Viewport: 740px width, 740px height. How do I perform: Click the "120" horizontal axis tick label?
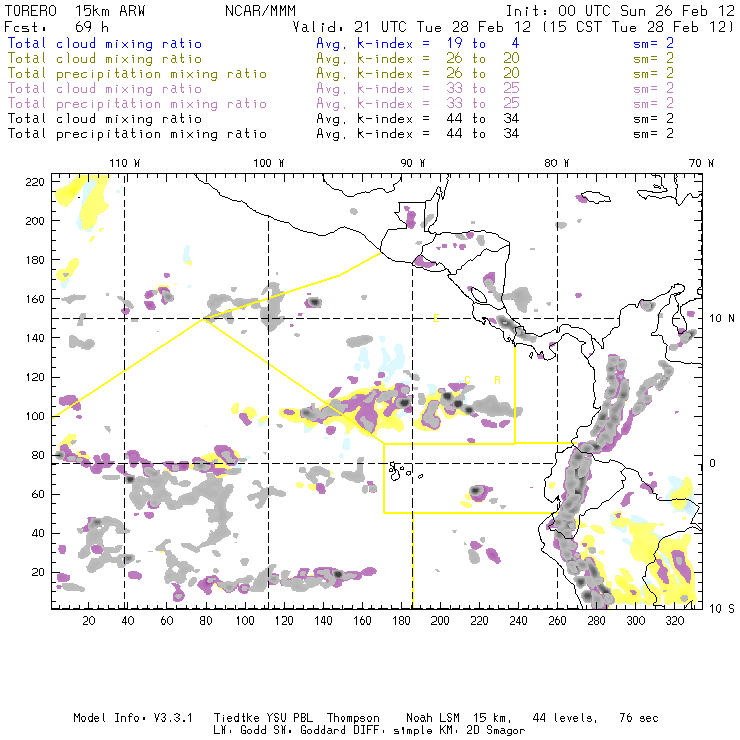pos(284,621)
